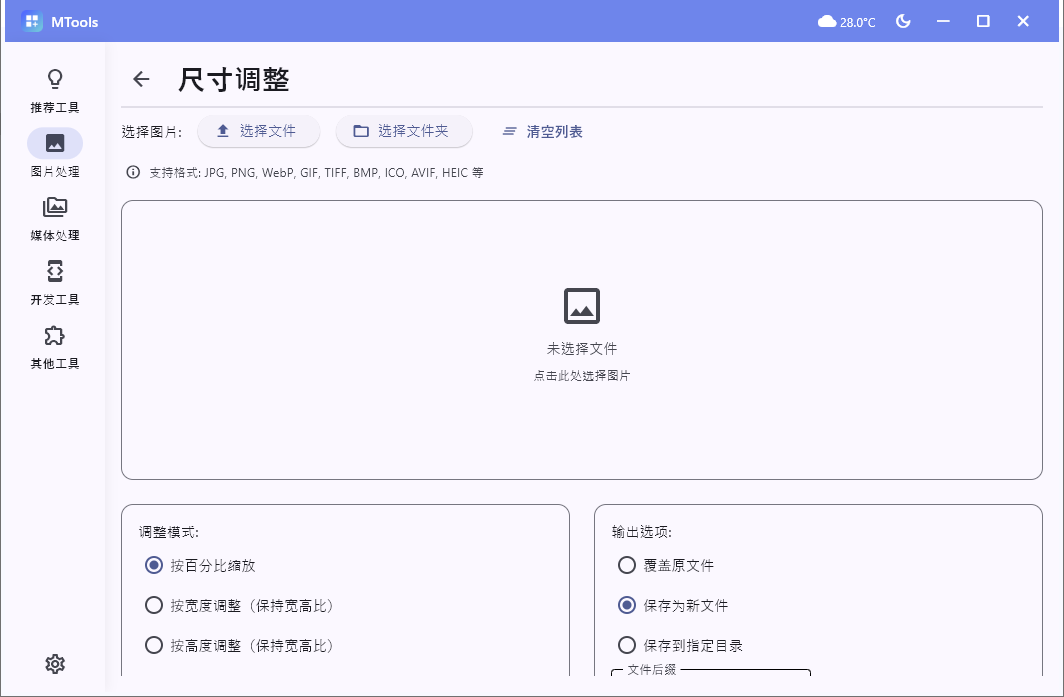
Task: Click the weather cloud icon showing 28.0°C
Action: [845, 20]
